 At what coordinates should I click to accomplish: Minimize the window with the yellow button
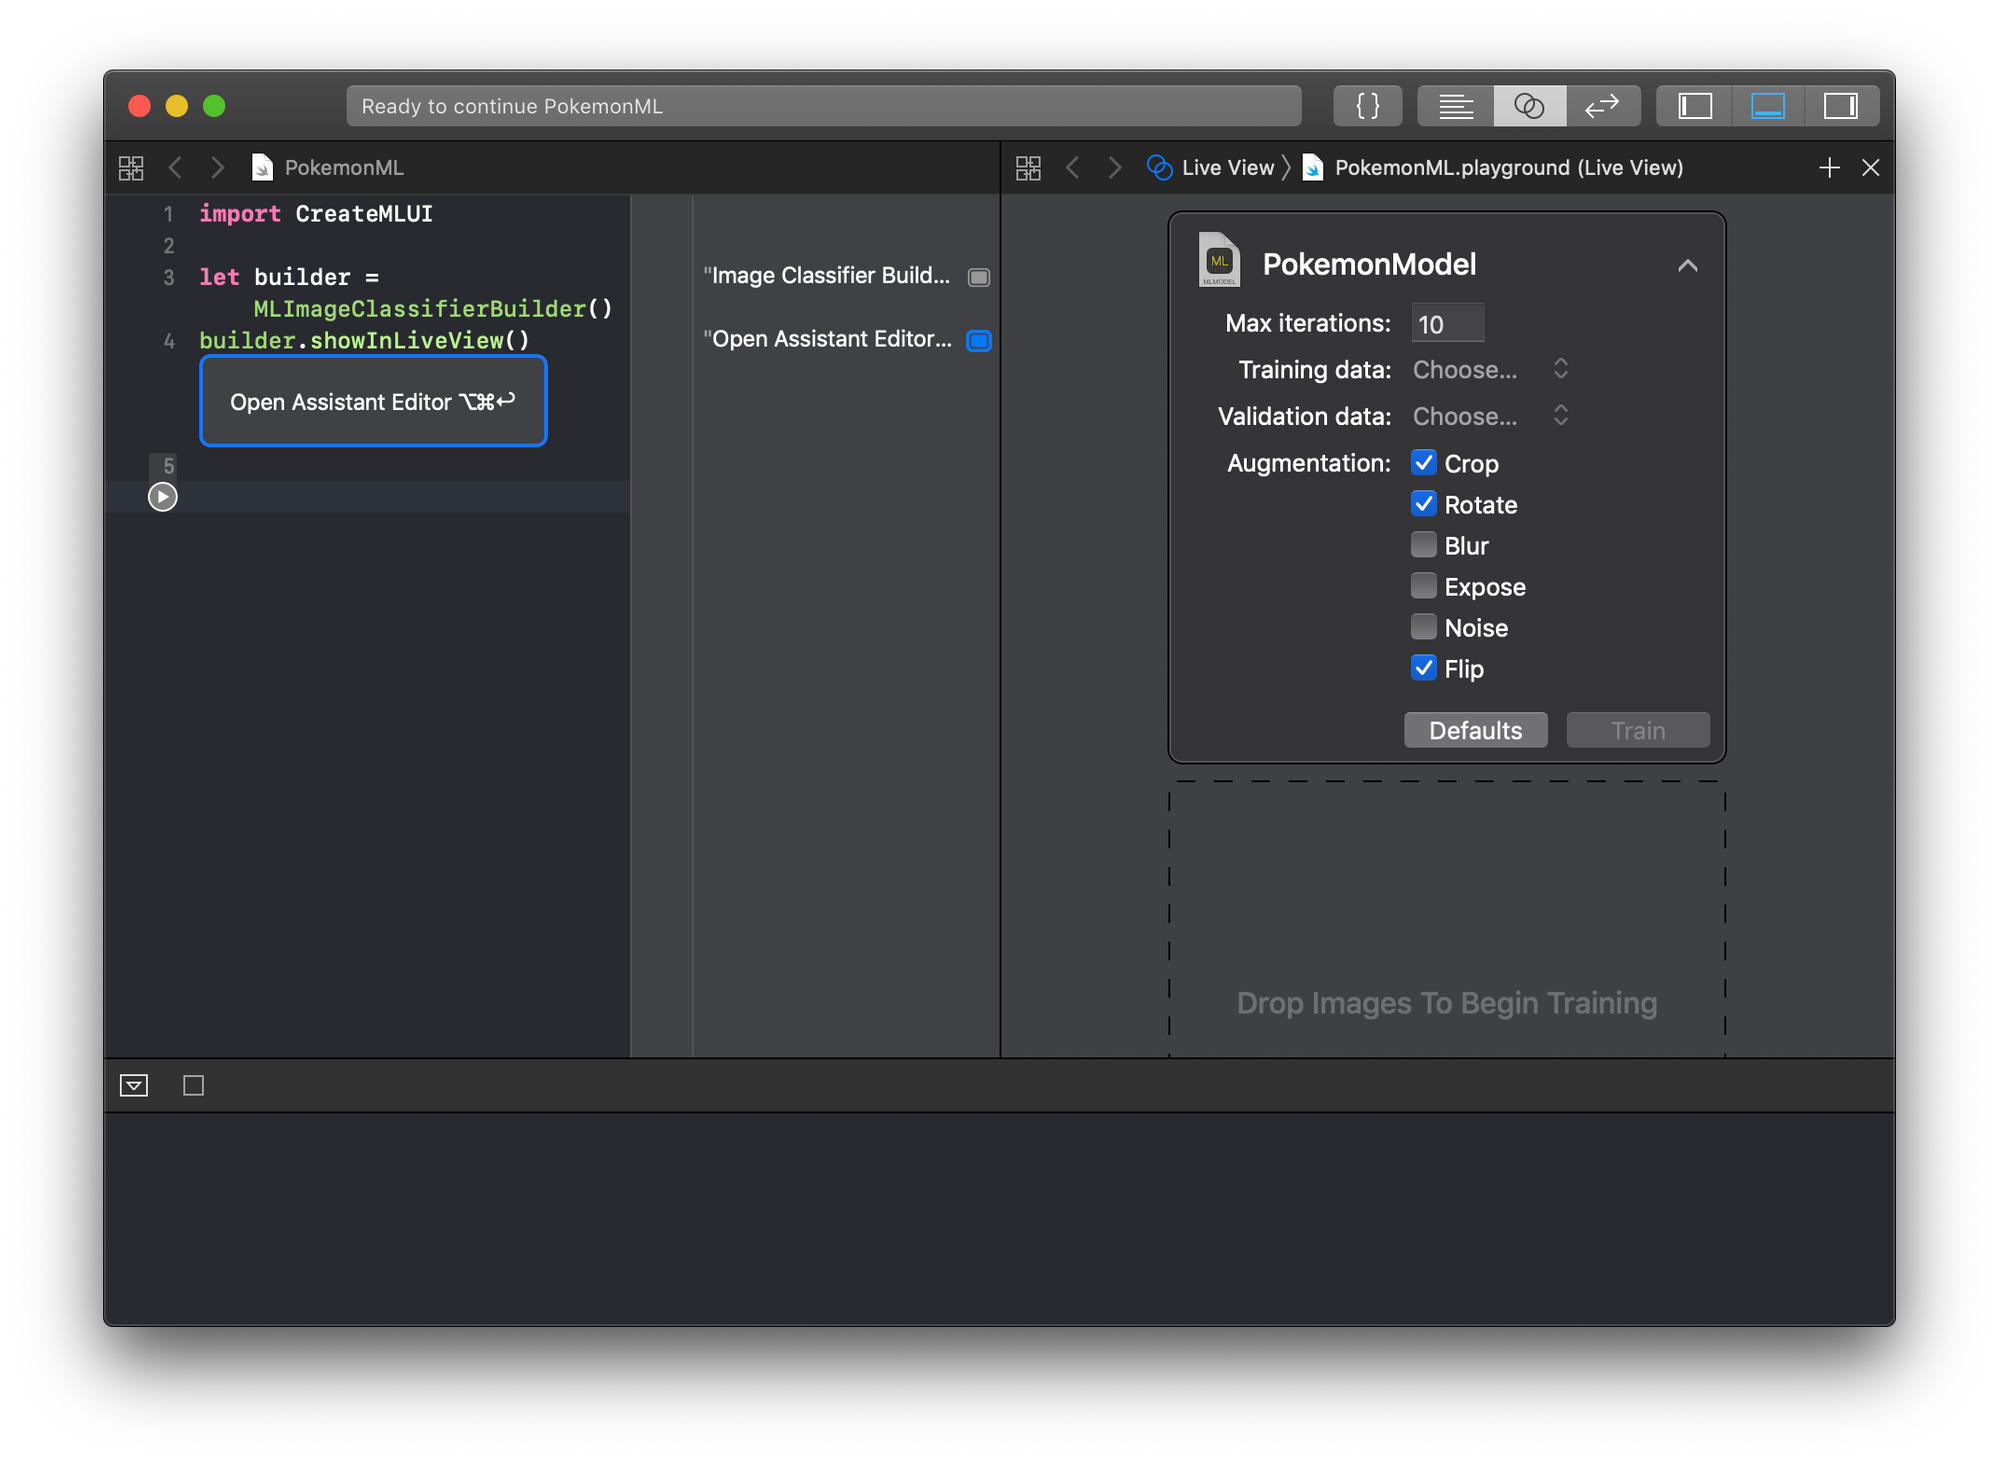177,106
